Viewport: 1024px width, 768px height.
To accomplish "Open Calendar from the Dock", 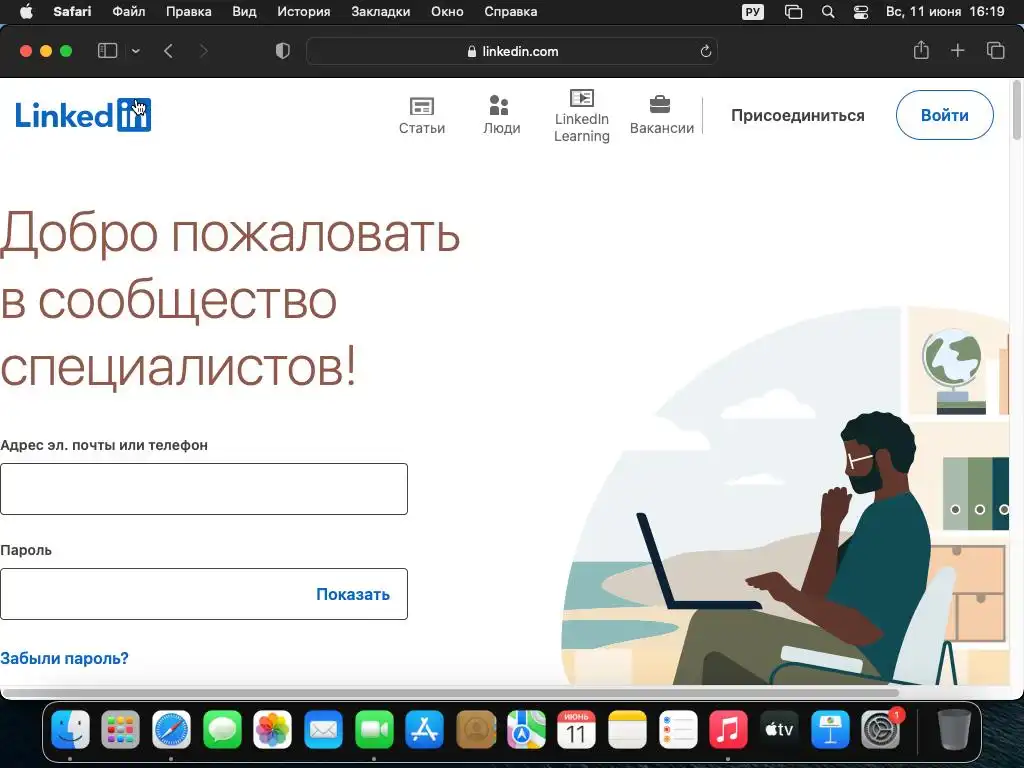I will click(x=576, y=729).
